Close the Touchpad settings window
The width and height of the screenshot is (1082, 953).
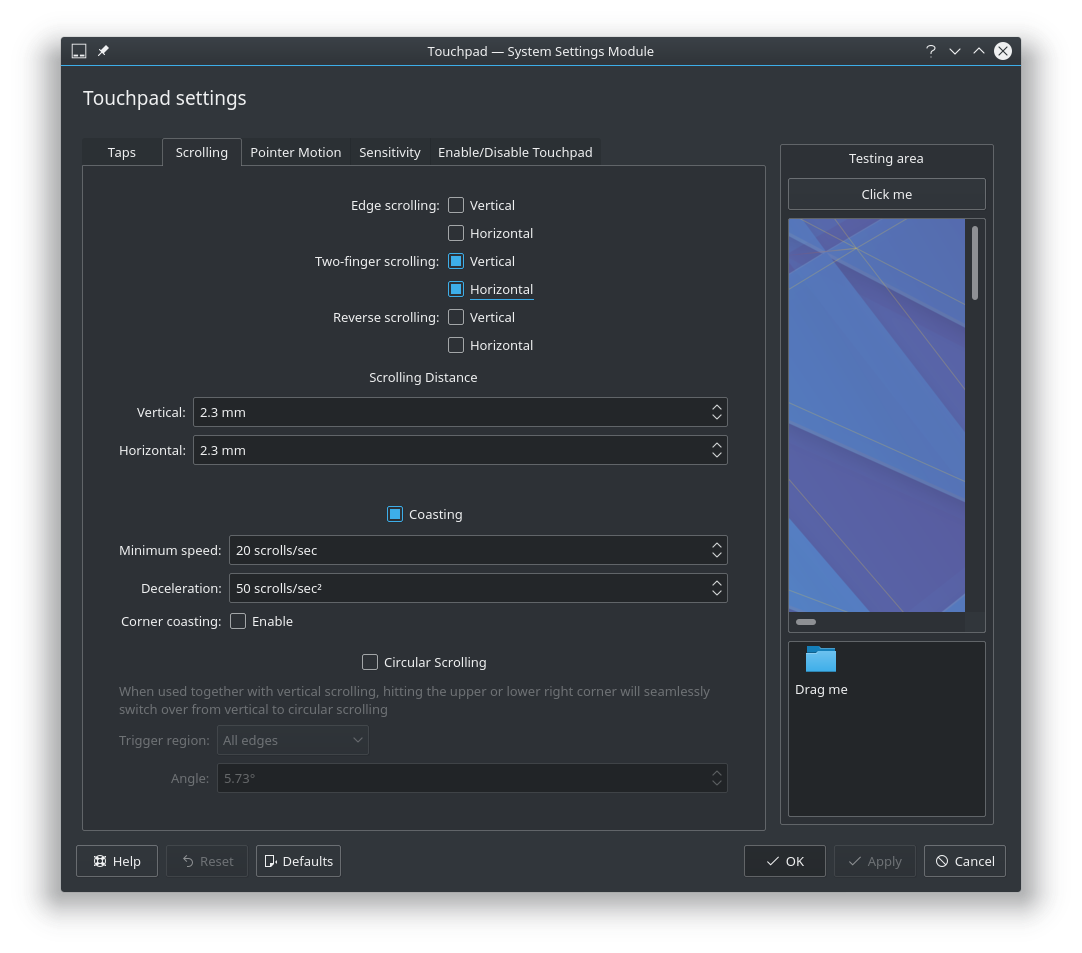1003,51
